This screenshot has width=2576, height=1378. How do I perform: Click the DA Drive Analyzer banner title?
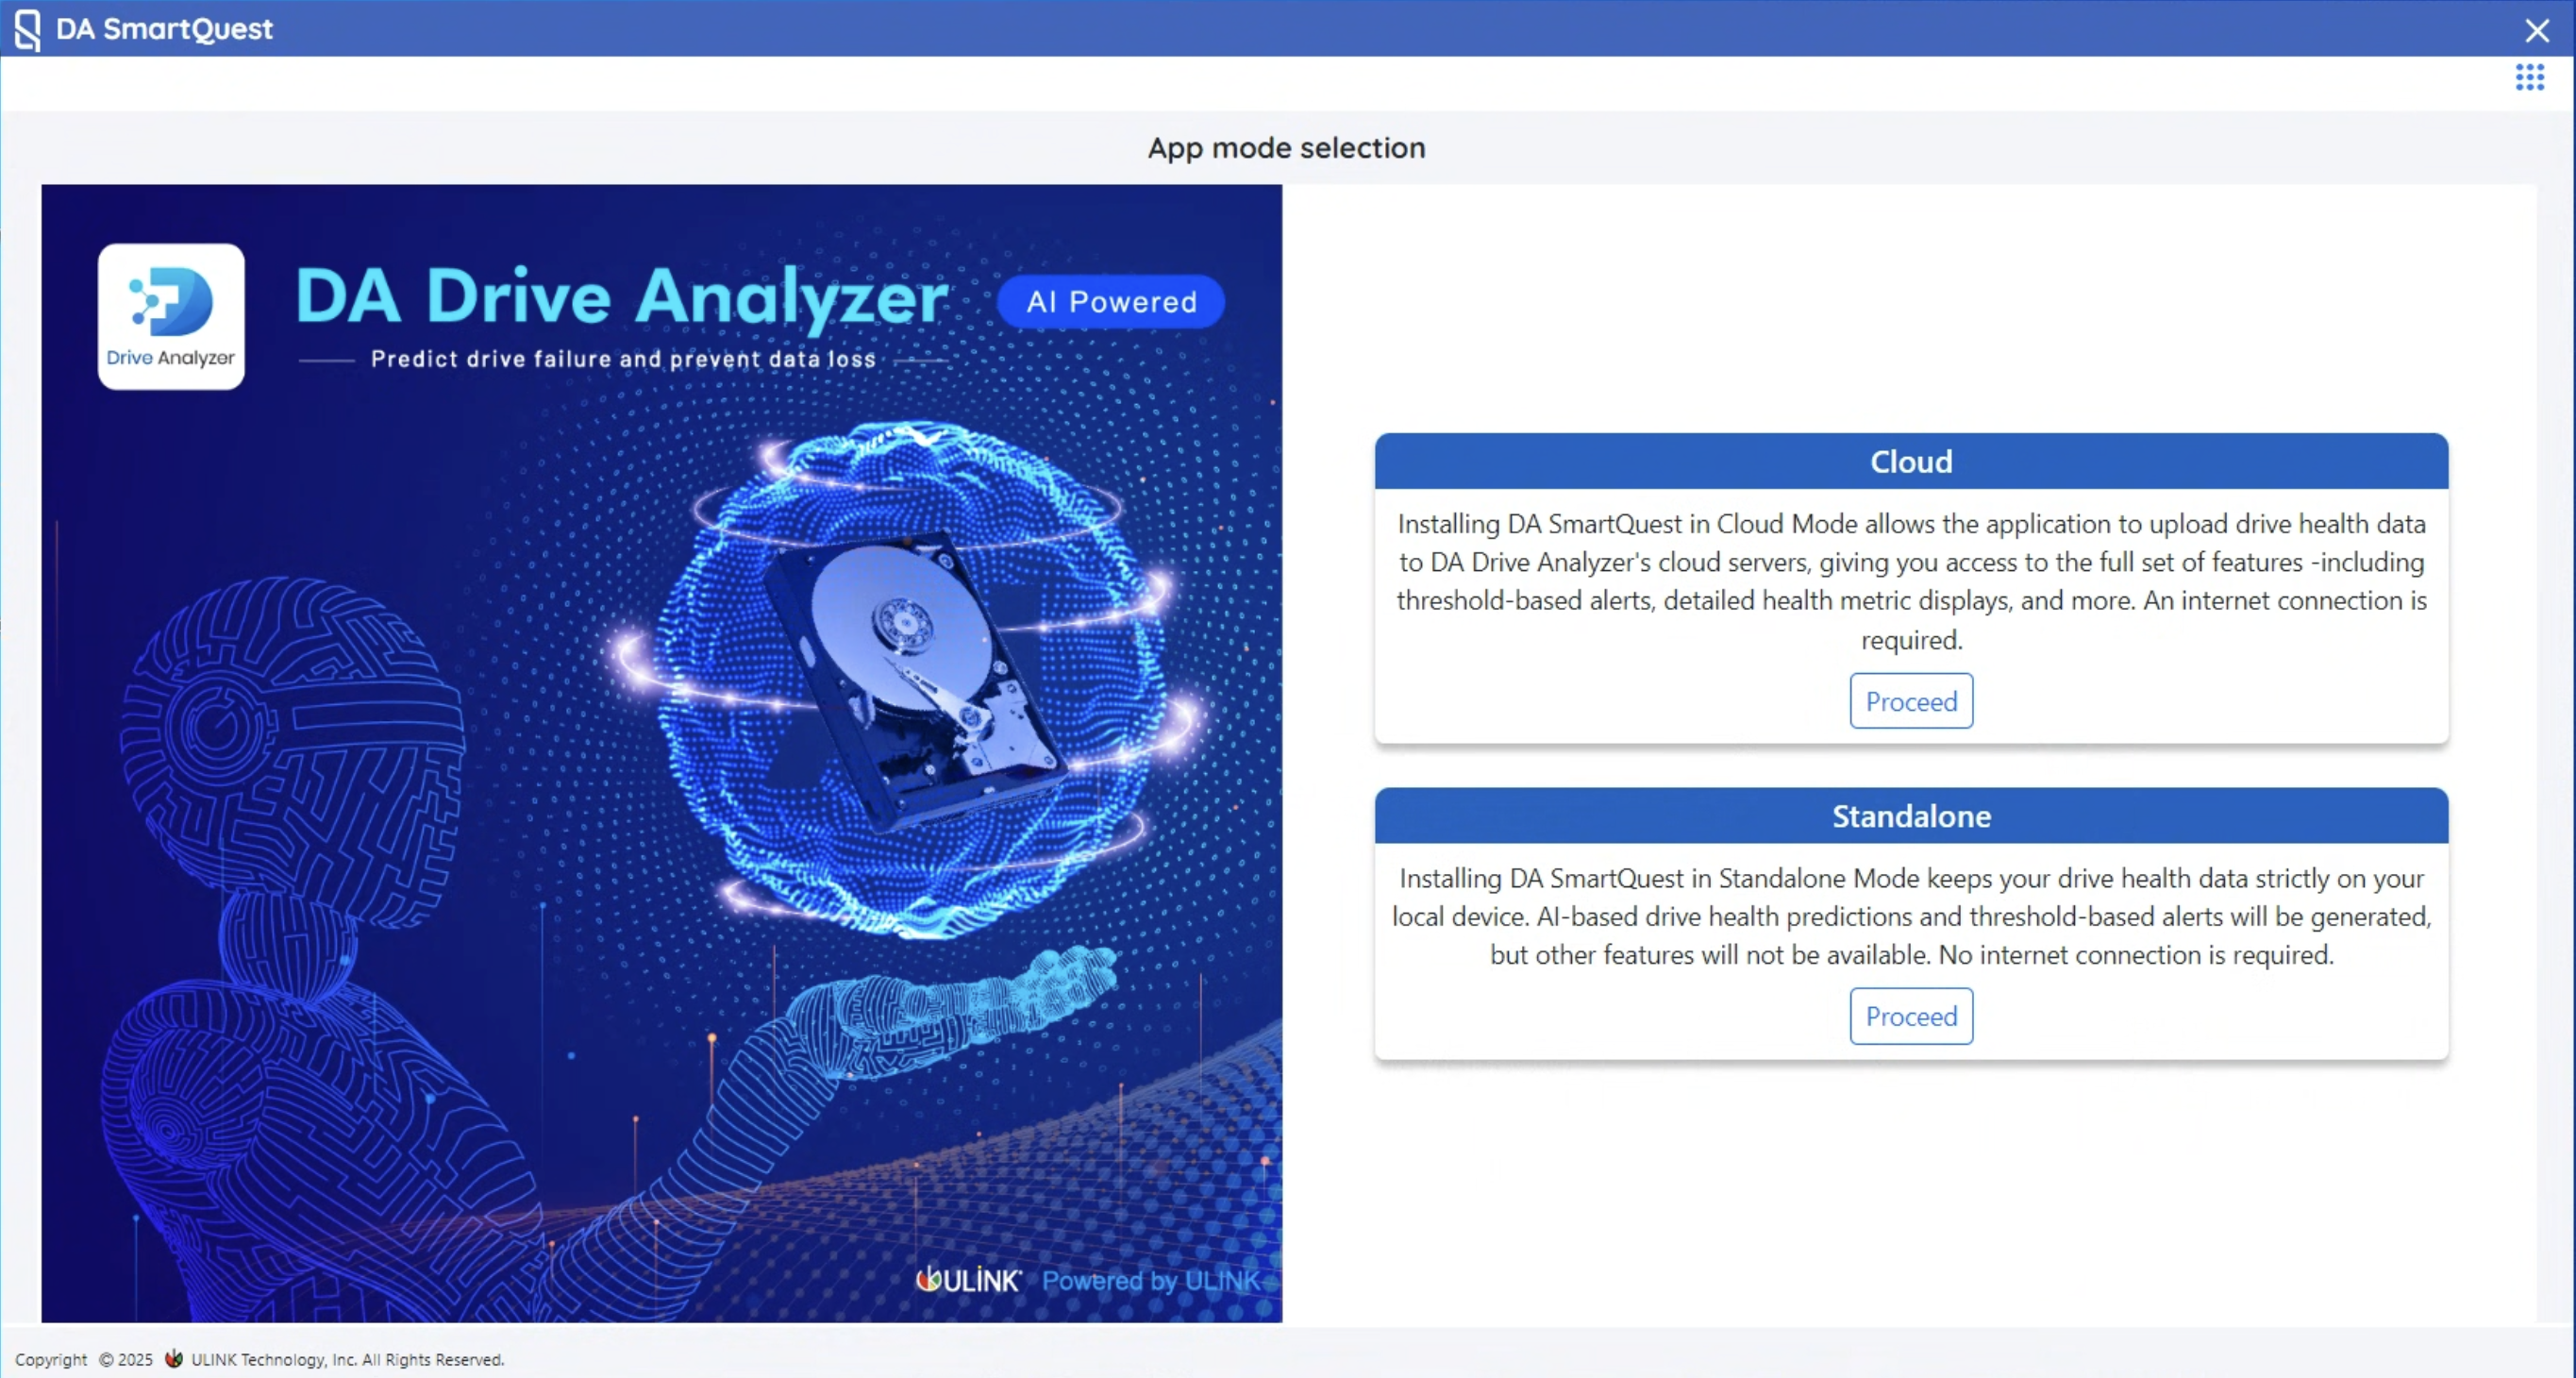621,297
